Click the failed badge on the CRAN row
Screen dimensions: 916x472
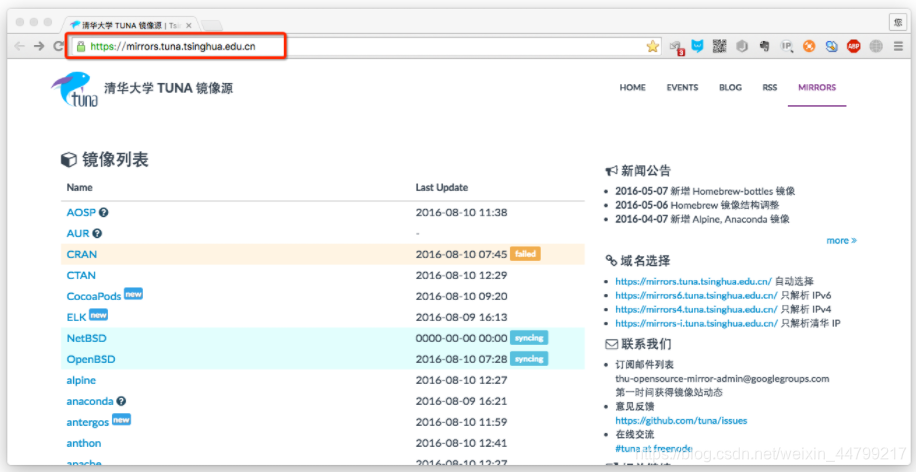click(525, 254)
